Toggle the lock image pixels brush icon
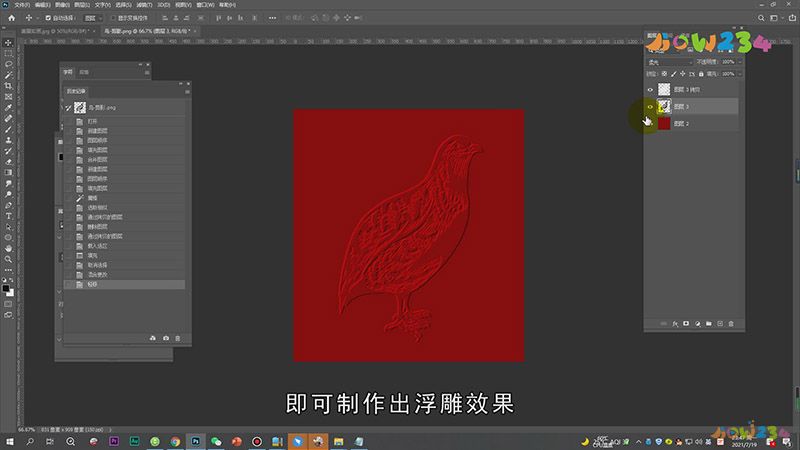 (673, 74)
